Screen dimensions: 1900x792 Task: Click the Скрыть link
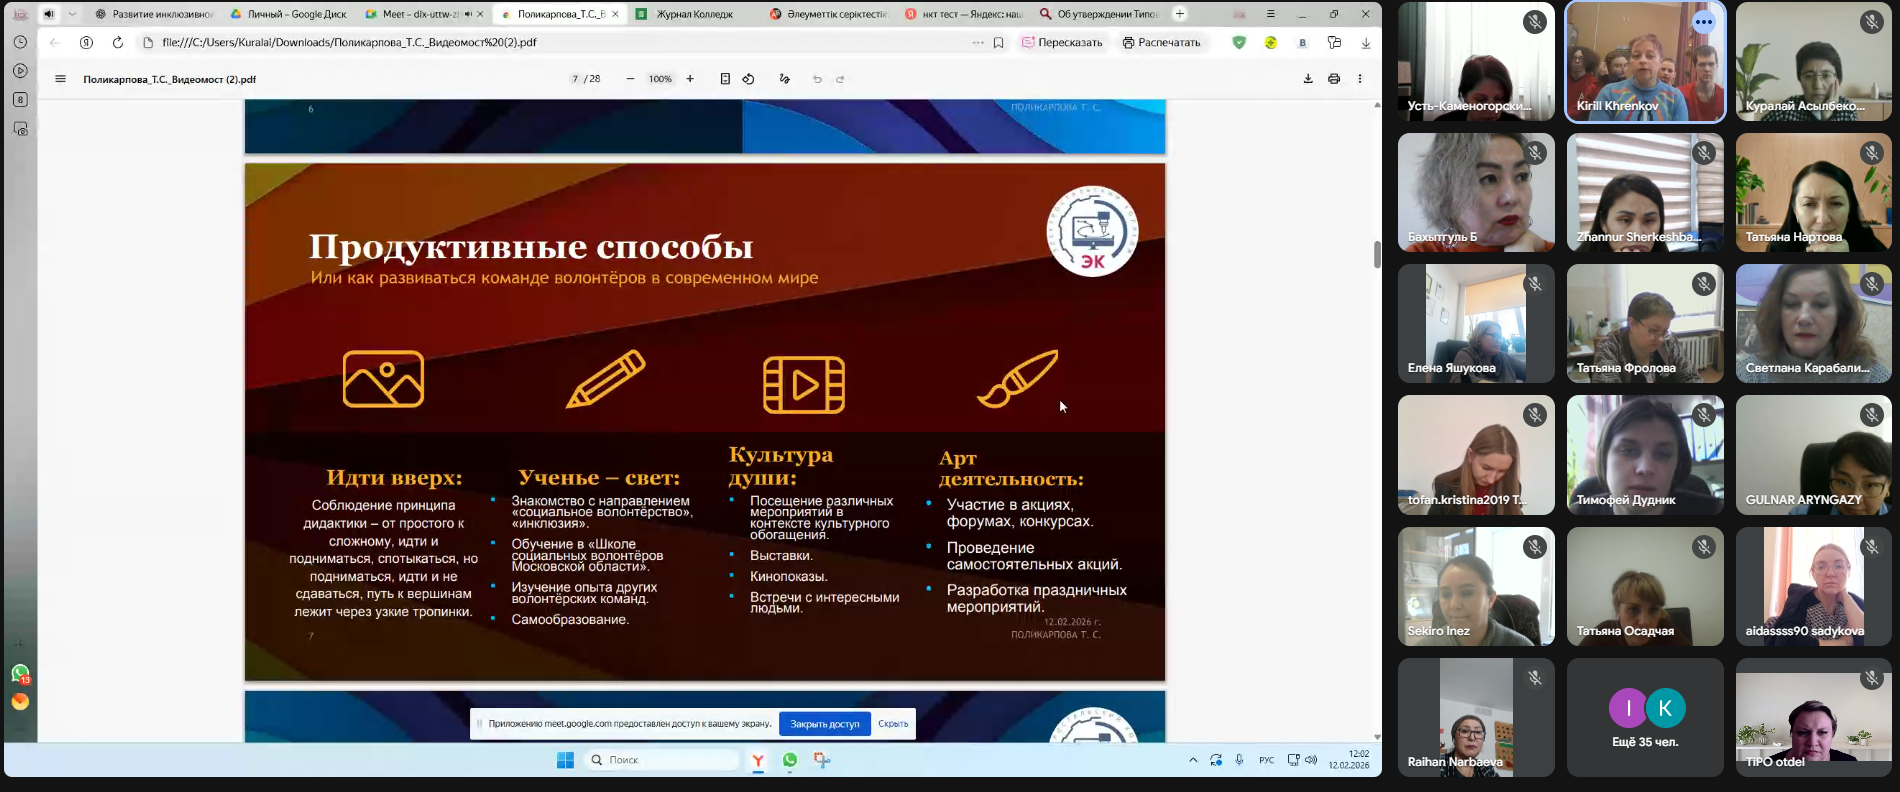pos(893,724)
